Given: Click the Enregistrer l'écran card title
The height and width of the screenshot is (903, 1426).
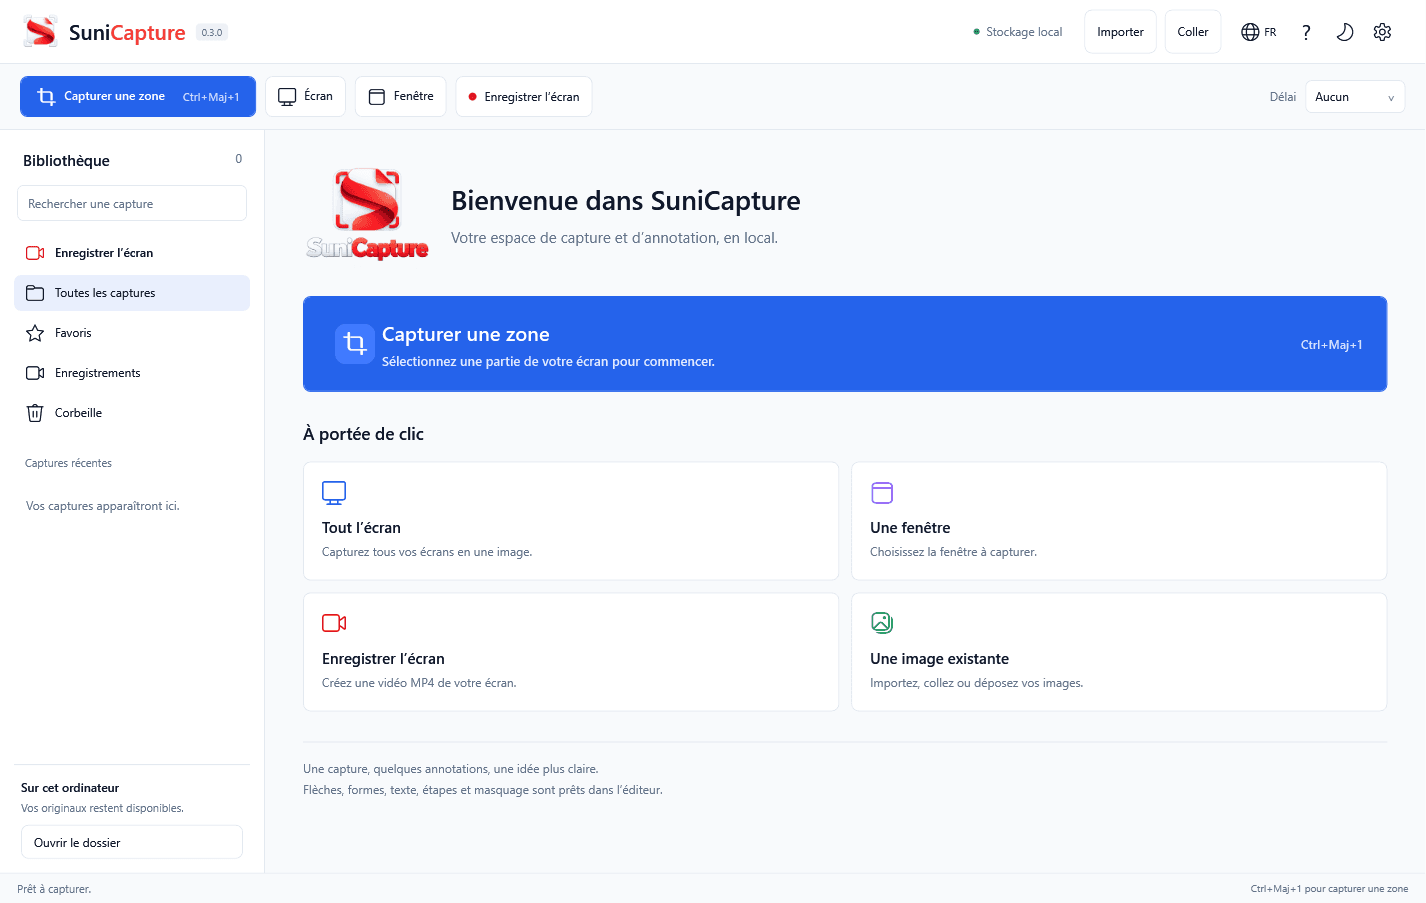Looking at the screenshot, I should click(383, 659).
